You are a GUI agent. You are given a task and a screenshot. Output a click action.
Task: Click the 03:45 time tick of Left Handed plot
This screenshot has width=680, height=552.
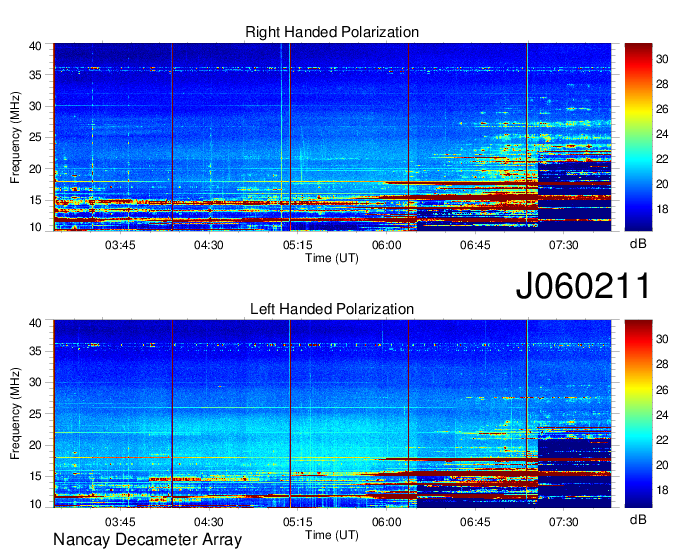pyautogui.click(x=120, y=522)
